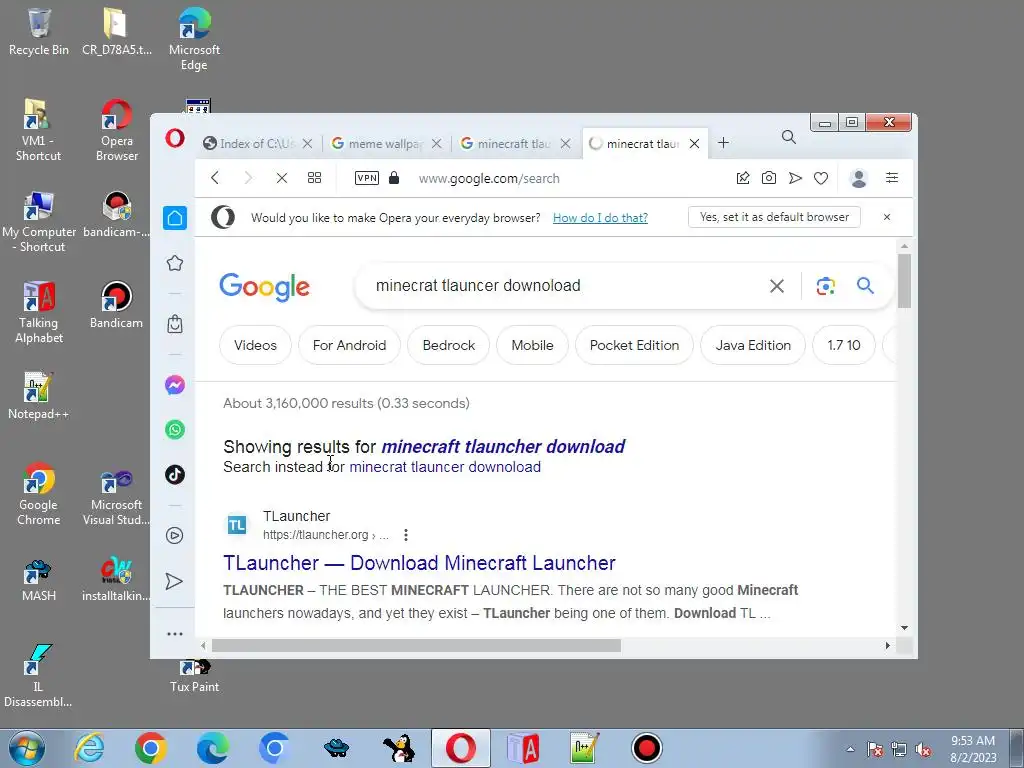
Task: Open Messenger in the sidebar
Action: (x=174, y=385)
